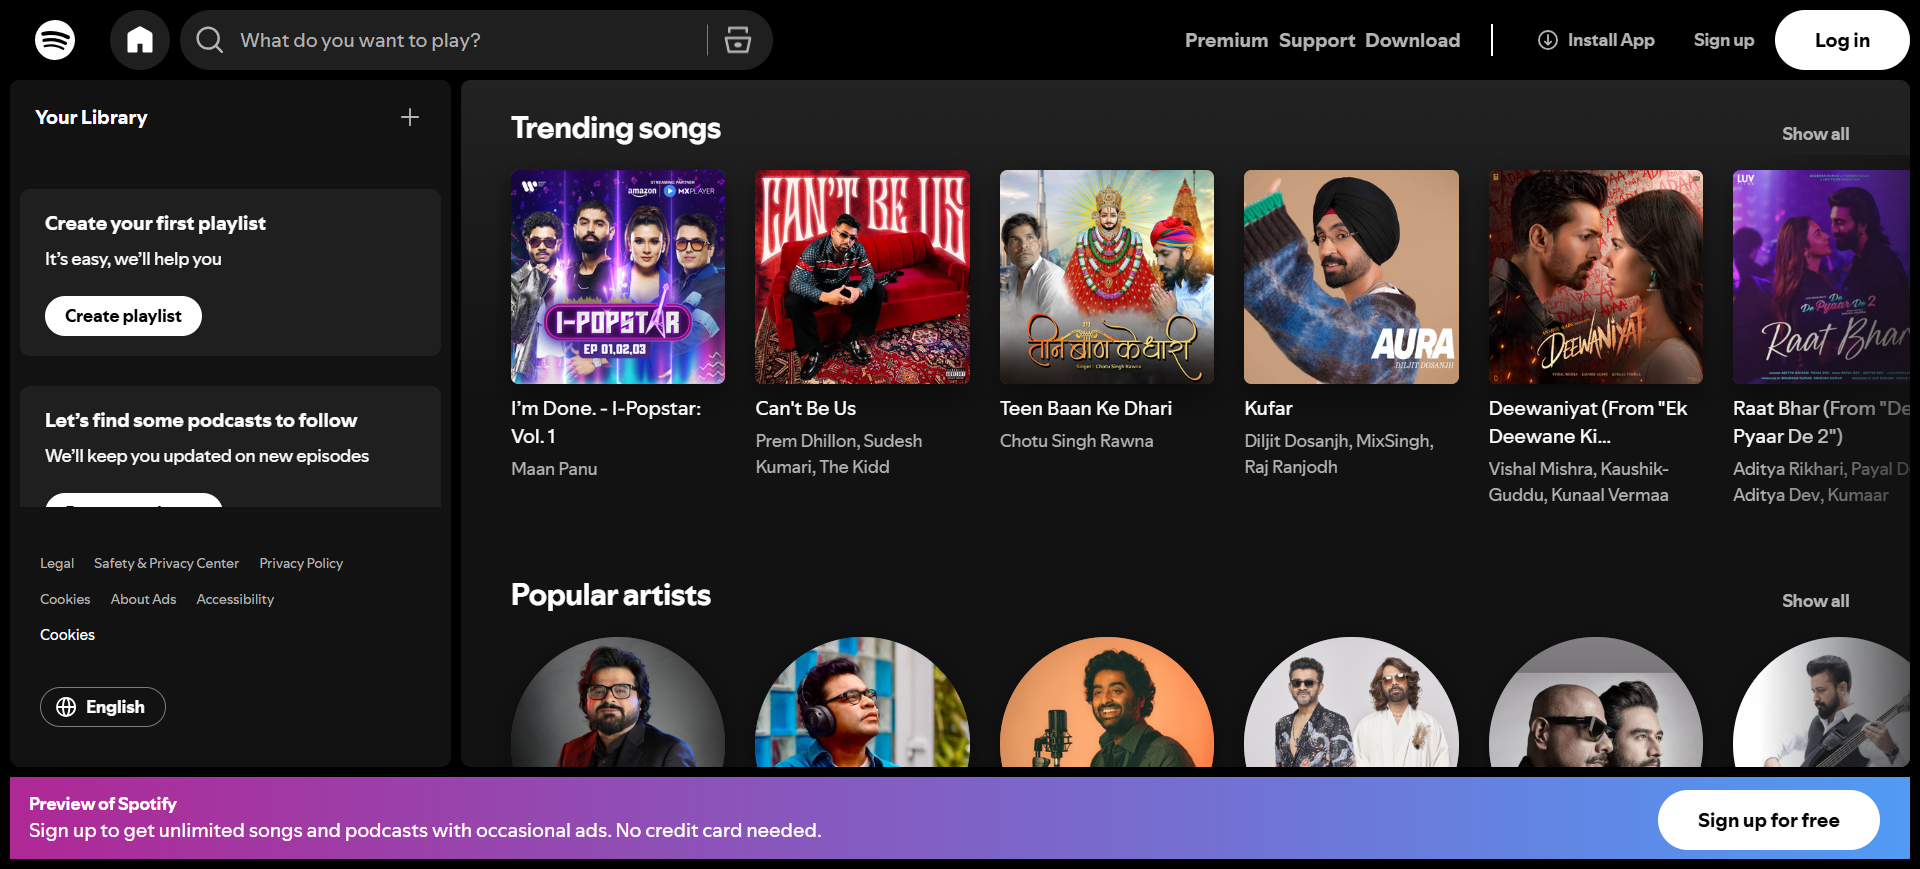Click the Spotify logo
The image size is (1920, 869).
[x=55, y=40]
